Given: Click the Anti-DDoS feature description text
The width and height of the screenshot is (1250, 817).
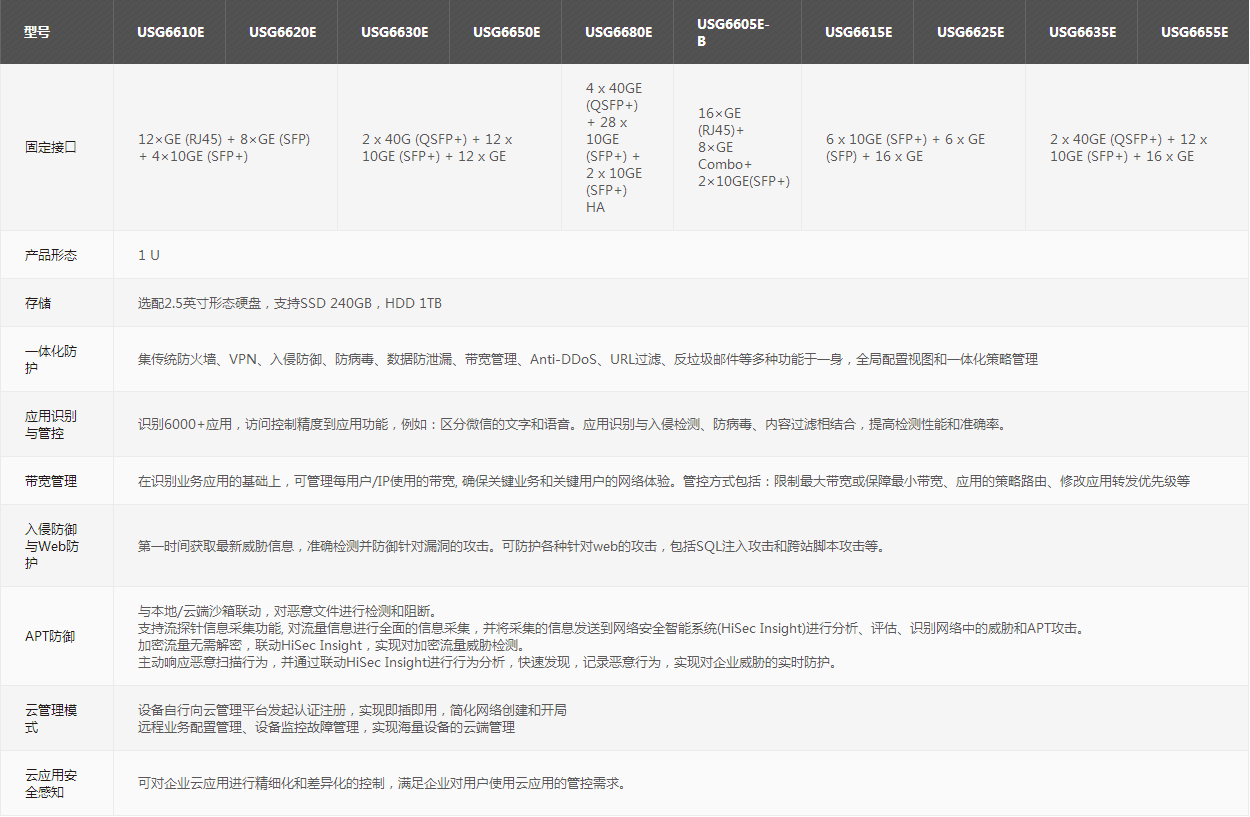Looking at the screenshot, I should pos(588,359).
